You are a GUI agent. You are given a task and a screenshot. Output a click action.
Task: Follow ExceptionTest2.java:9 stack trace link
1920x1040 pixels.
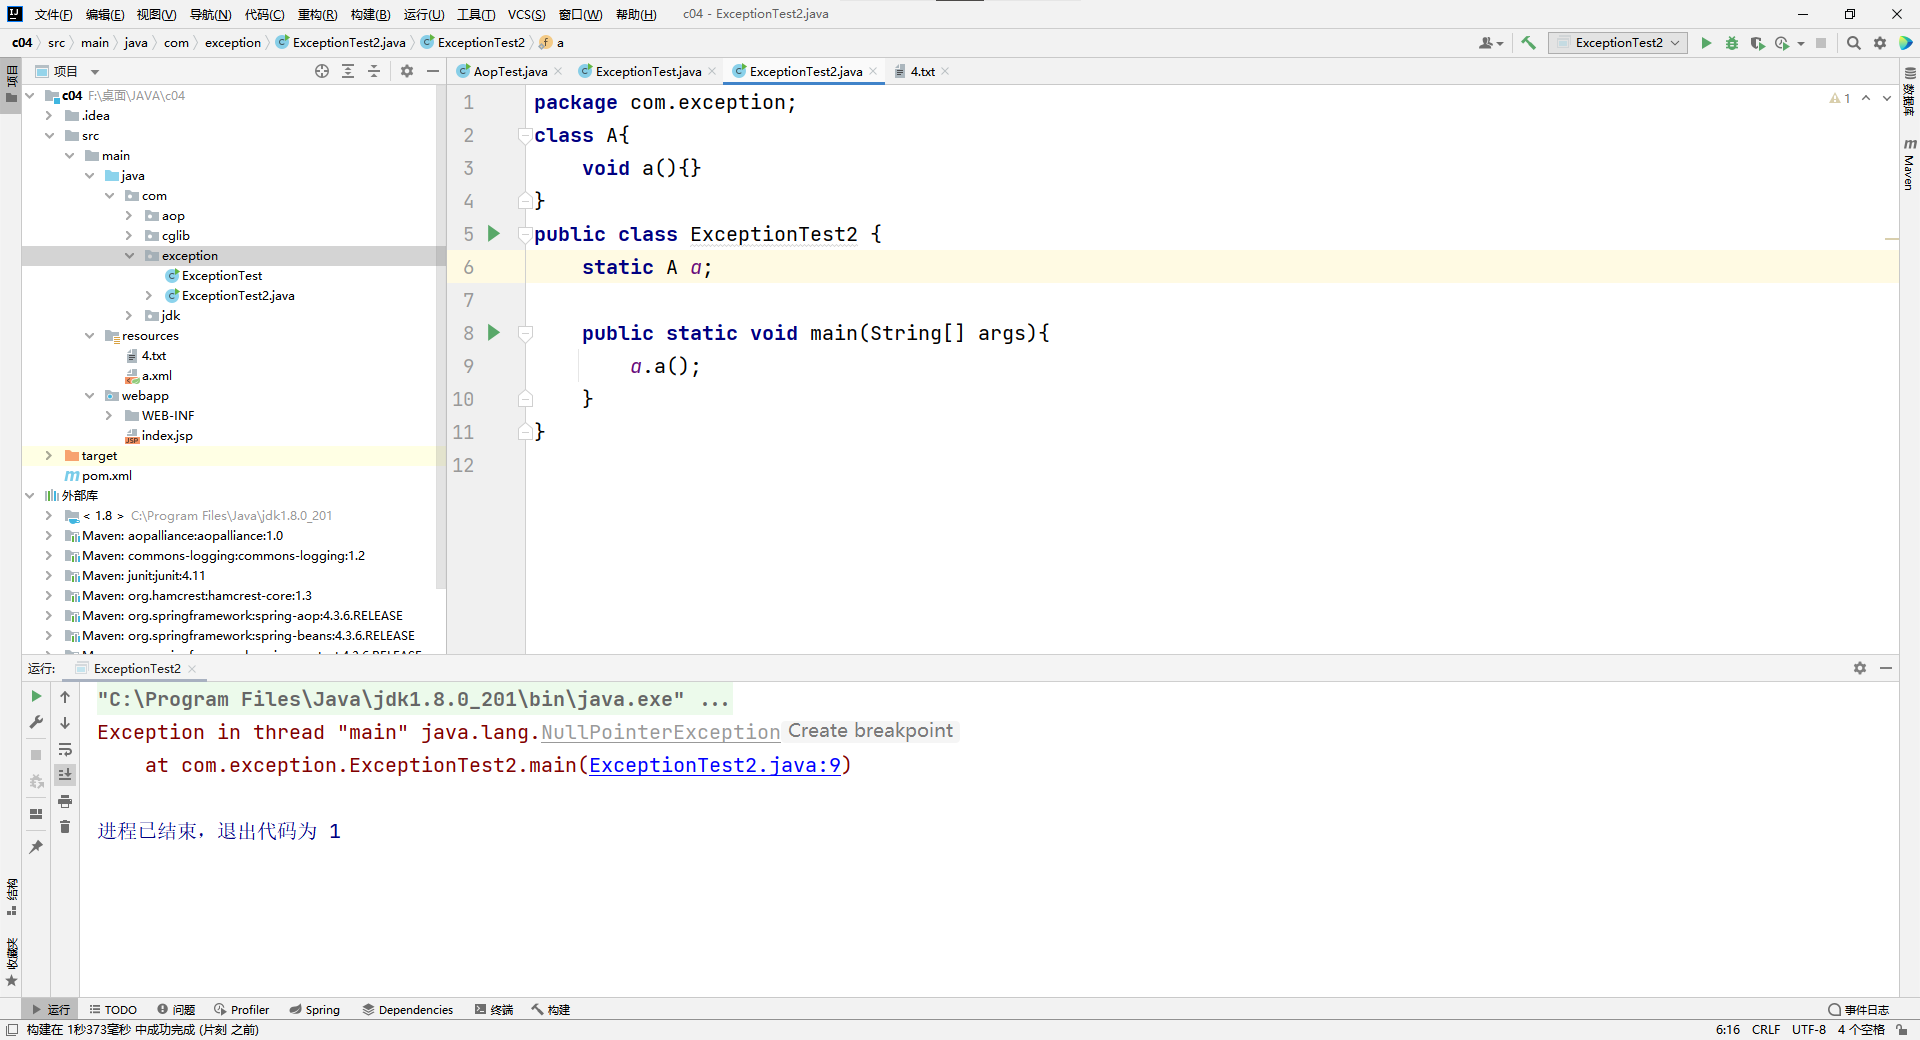point(715,765)
